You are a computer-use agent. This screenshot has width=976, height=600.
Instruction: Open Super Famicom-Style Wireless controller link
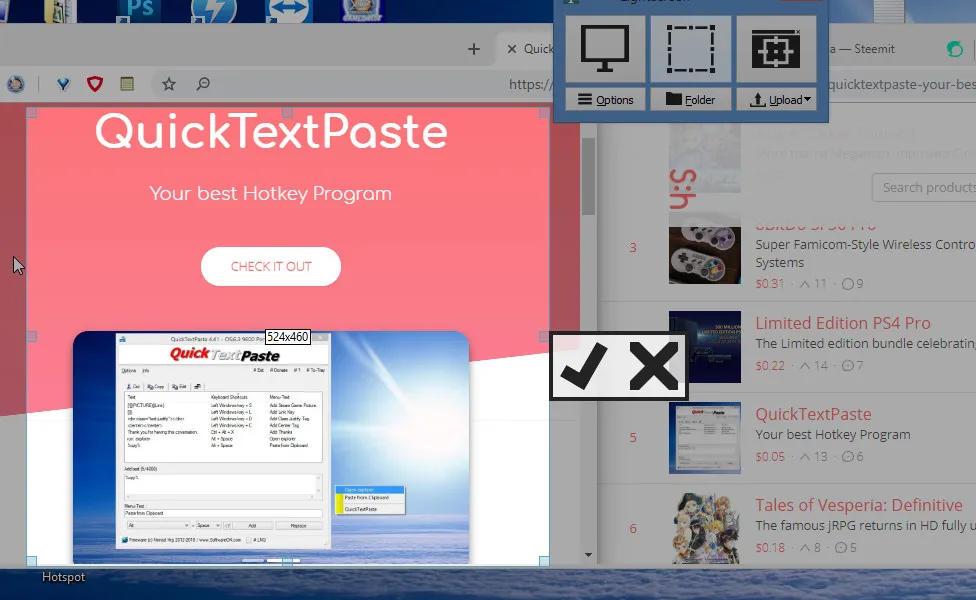coord(865,253)
